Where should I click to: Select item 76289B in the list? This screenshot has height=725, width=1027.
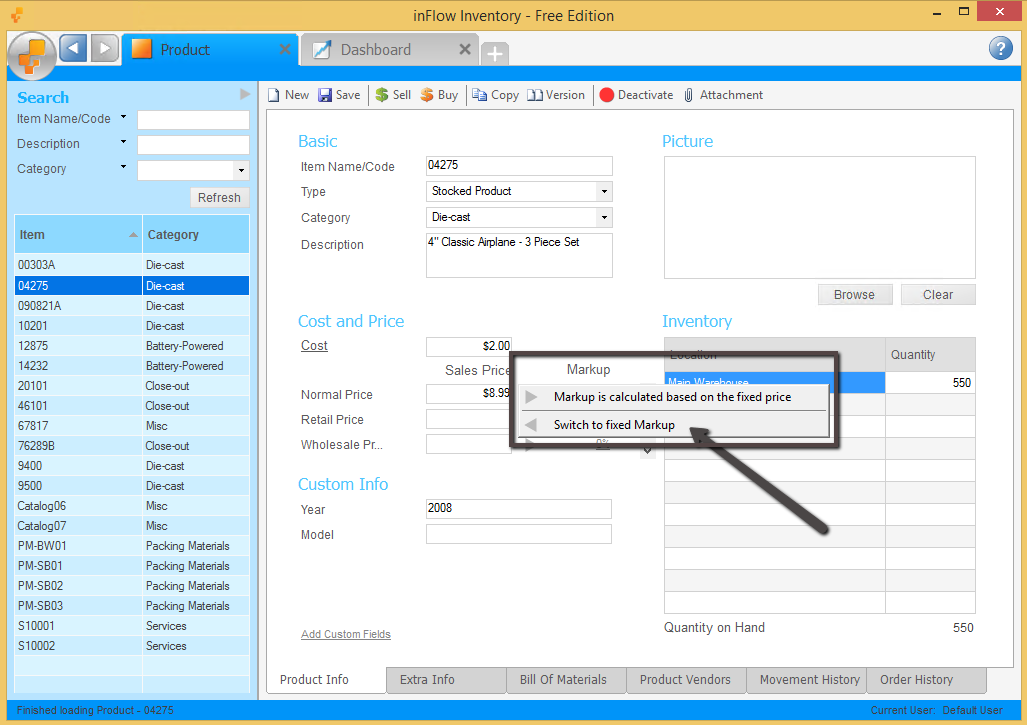(x=132, y=446)
